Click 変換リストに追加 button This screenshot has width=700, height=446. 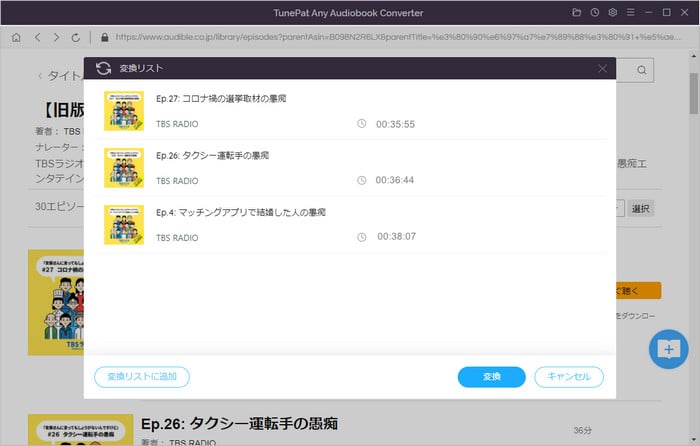[142, 377]
